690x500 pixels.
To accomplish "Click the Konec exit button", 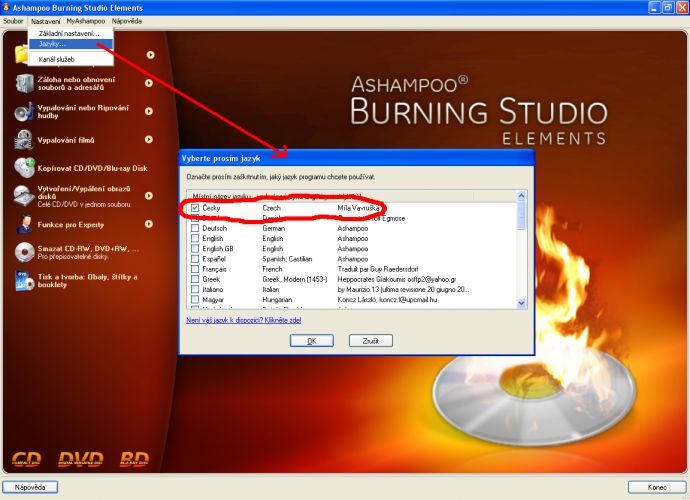I will point(657,487).
